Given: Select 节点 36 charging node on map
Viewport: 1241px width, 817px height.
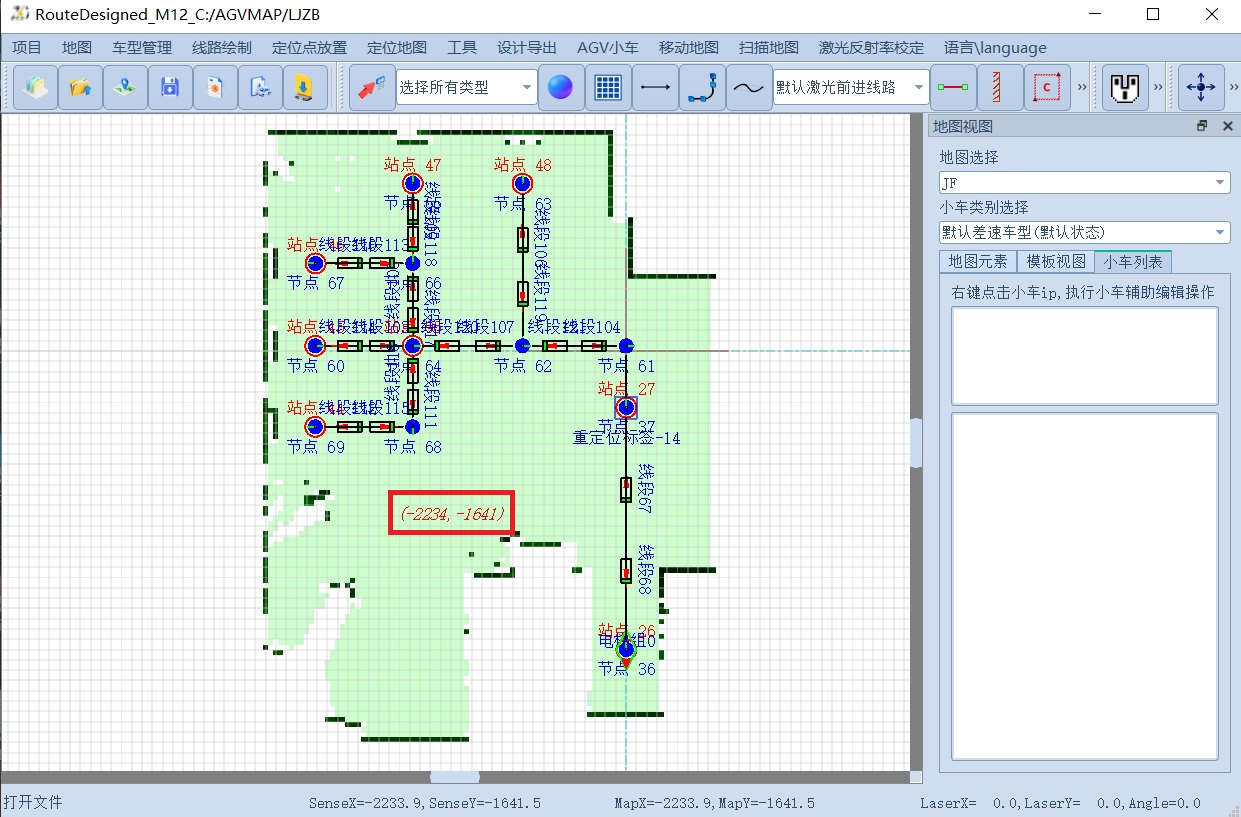Looking at the screenshot, I should pos(626,649).
